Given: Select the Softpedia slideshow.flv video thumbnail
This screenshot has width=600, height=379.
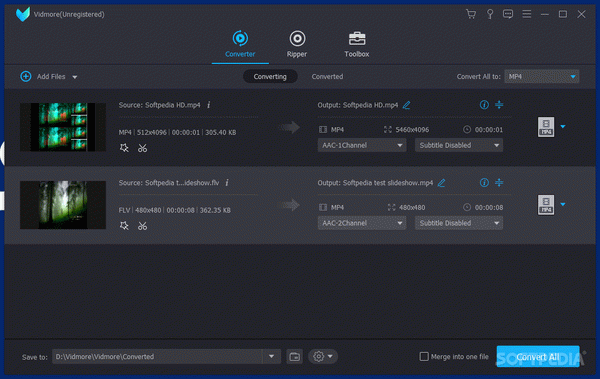Looking at the screenshot, I should [x=63, y=205].
